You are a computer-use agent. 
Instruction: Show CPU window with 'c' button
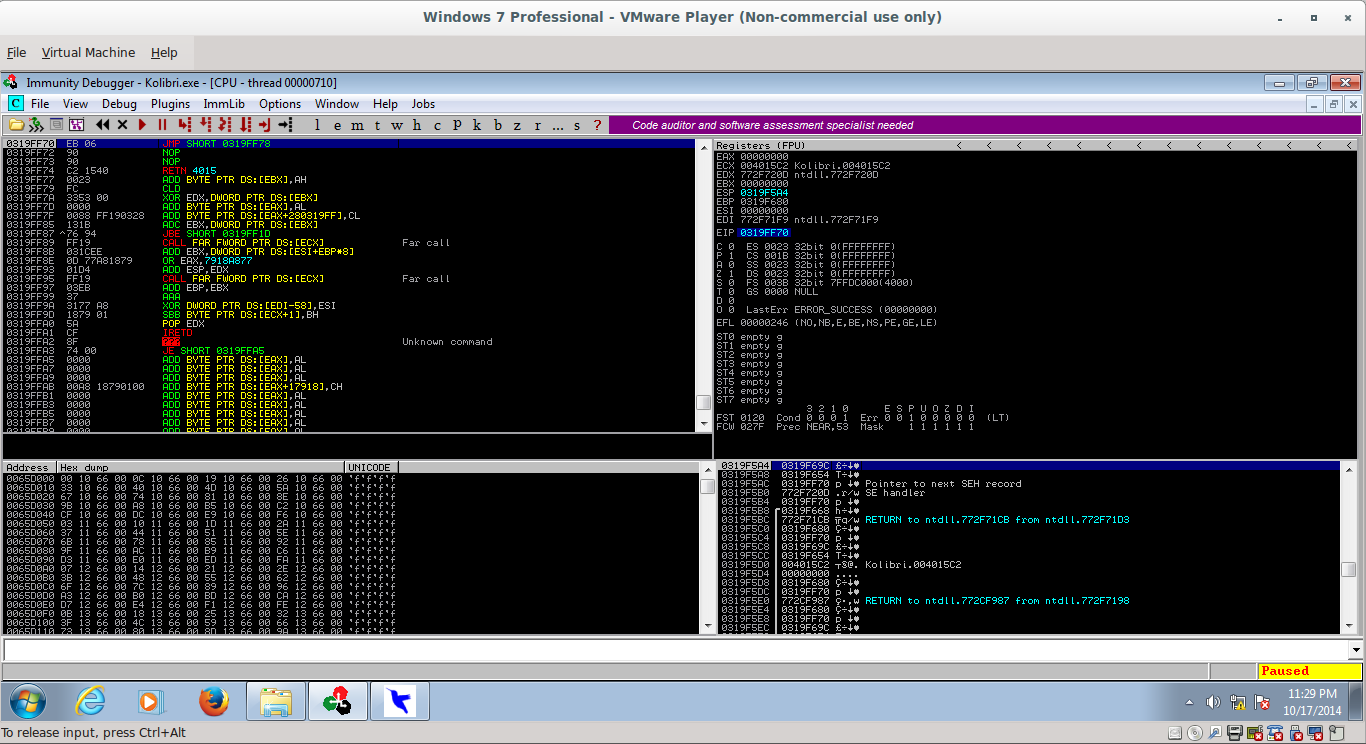437,125
